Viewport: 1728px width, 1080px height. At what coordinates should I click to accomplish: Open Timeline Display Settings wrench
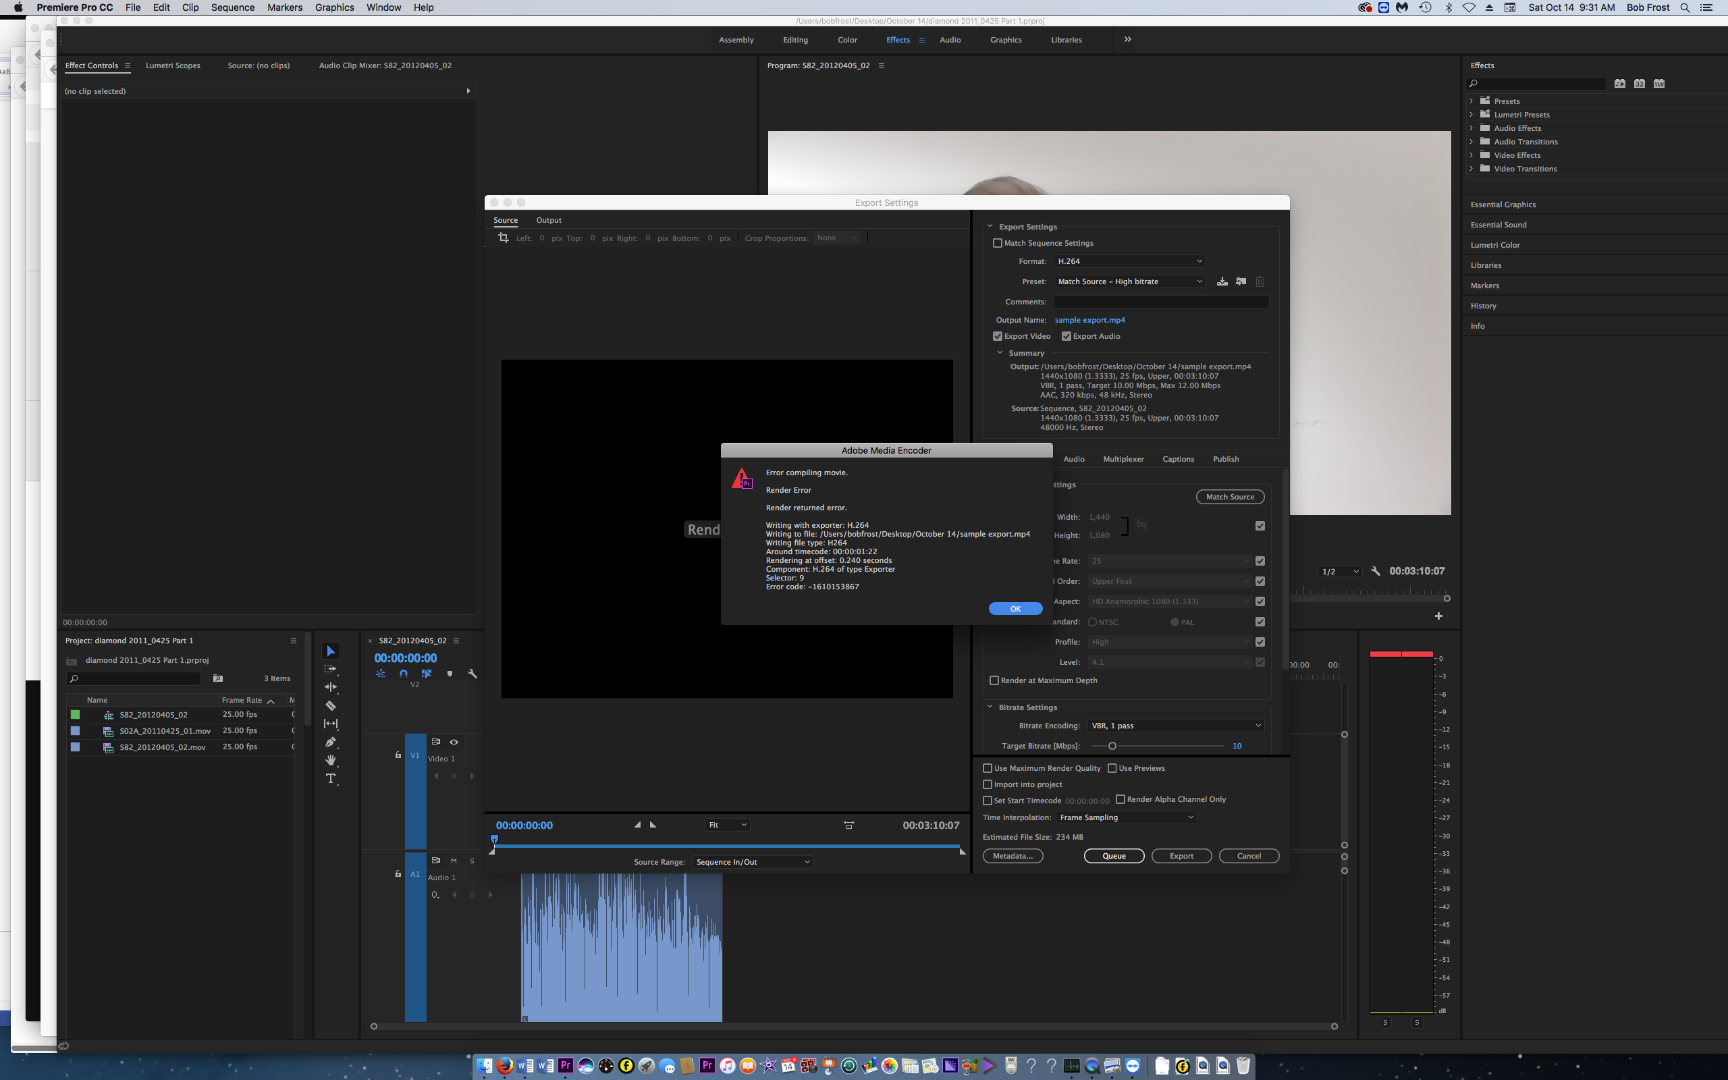[473, 674]
